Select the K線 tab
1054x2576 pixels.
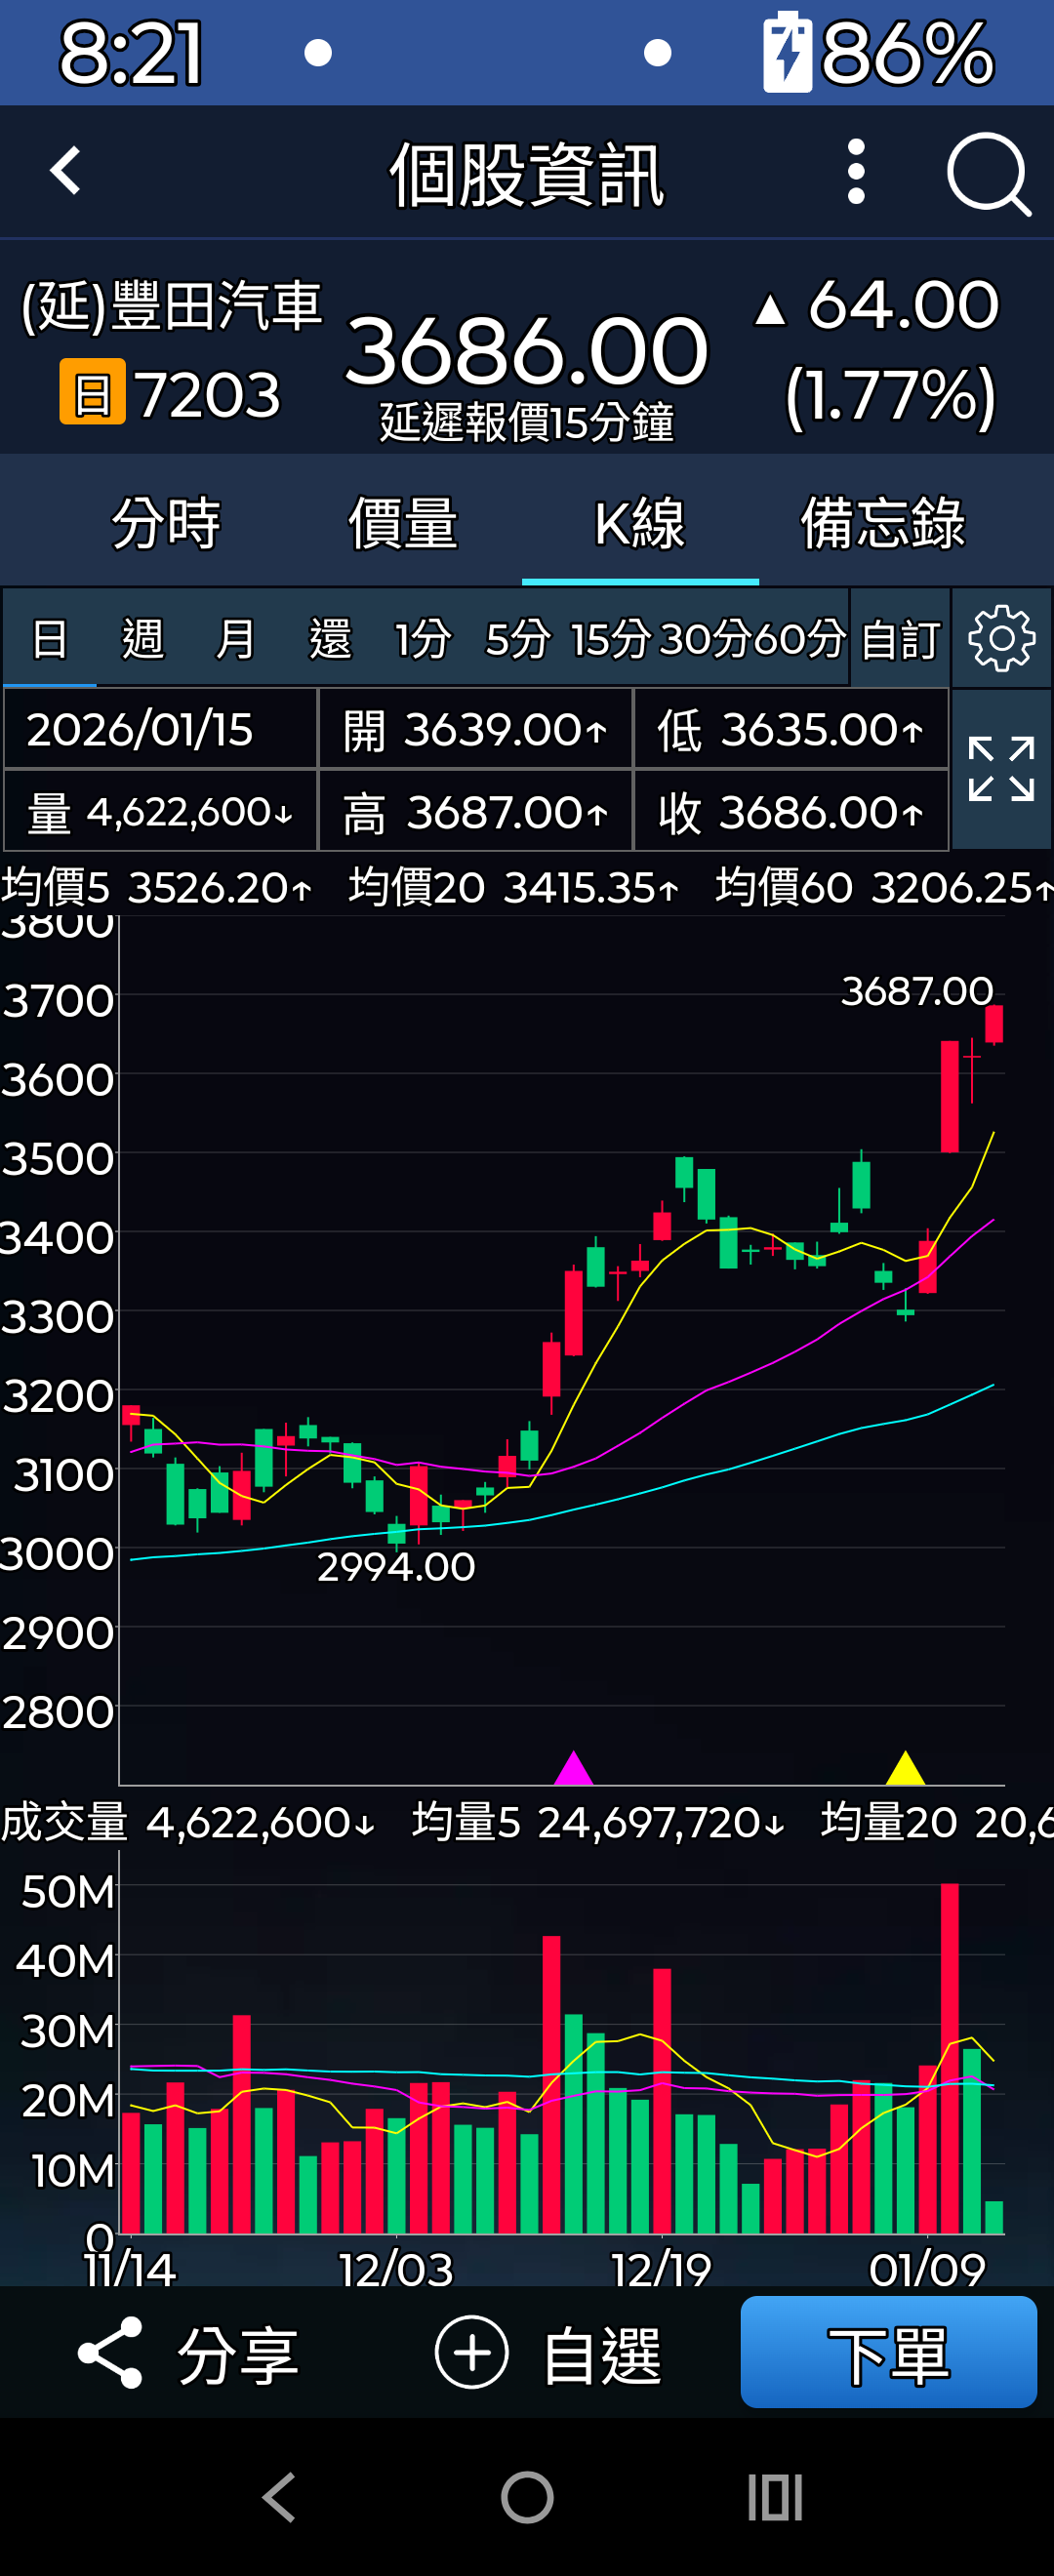pos(640,522)
